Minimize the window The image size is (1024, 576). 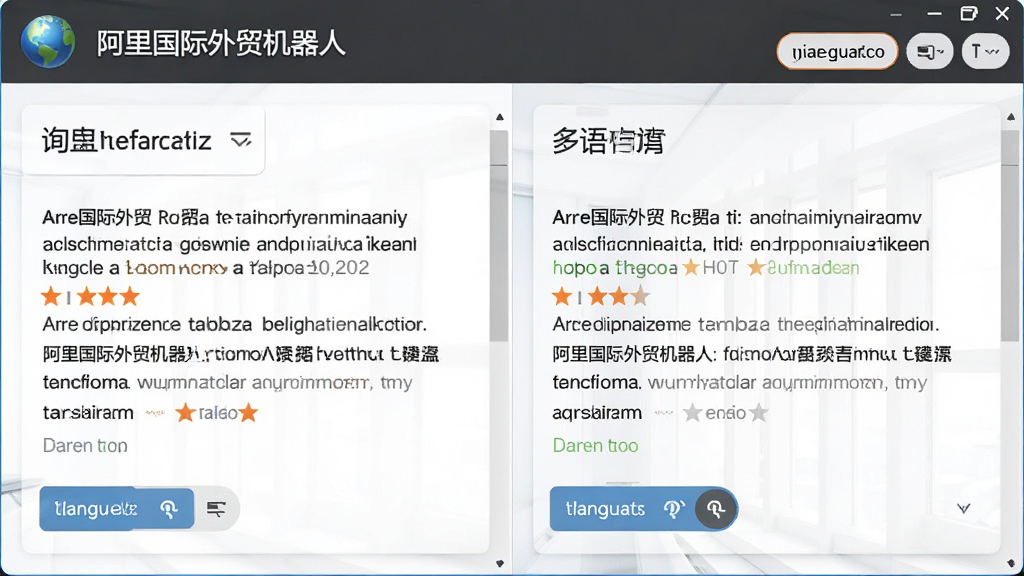(935, 14)
